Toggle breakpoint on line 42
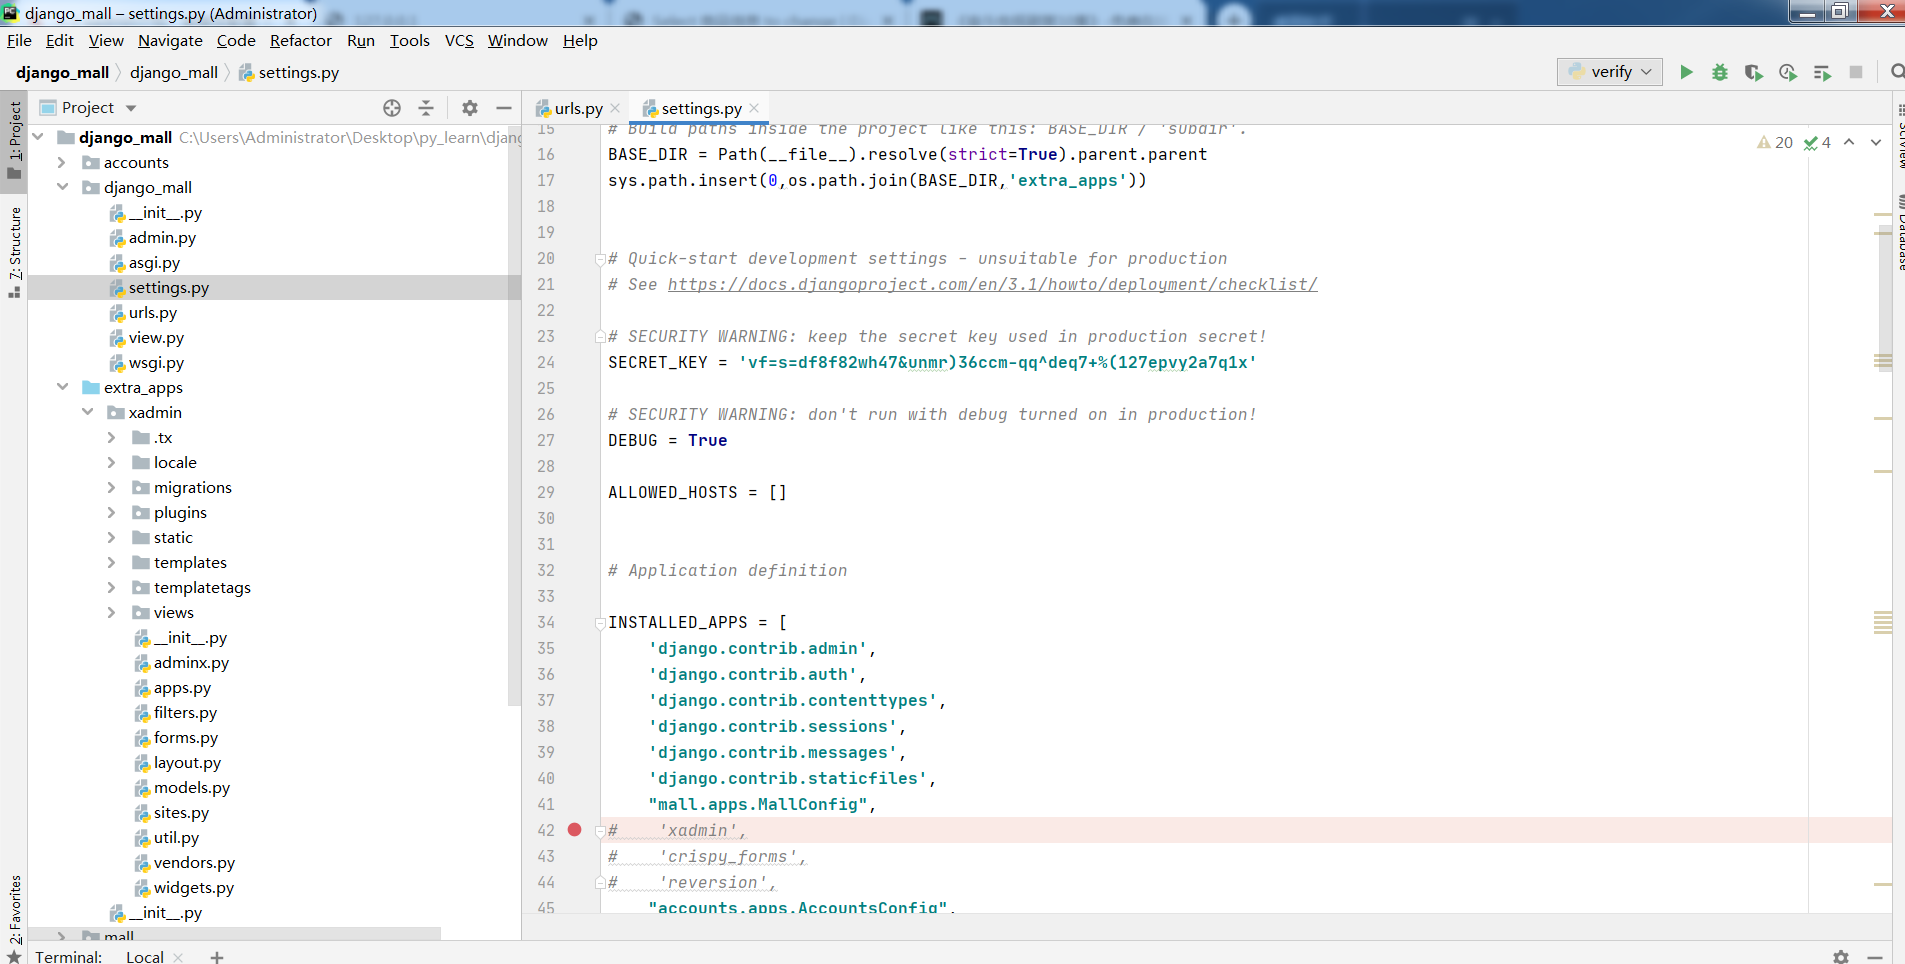The width and height of the screenshot is (1905, 964). click(x=574, y=830)
